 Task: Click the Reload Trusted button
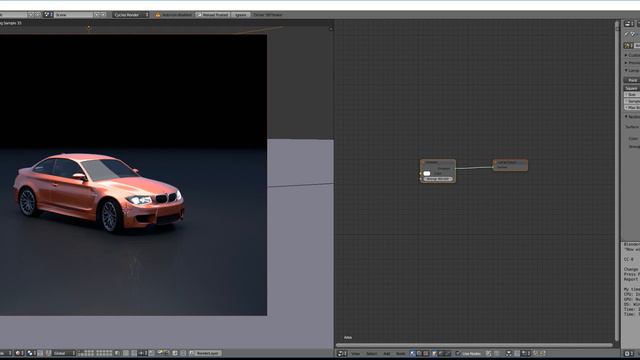(212, 15)
